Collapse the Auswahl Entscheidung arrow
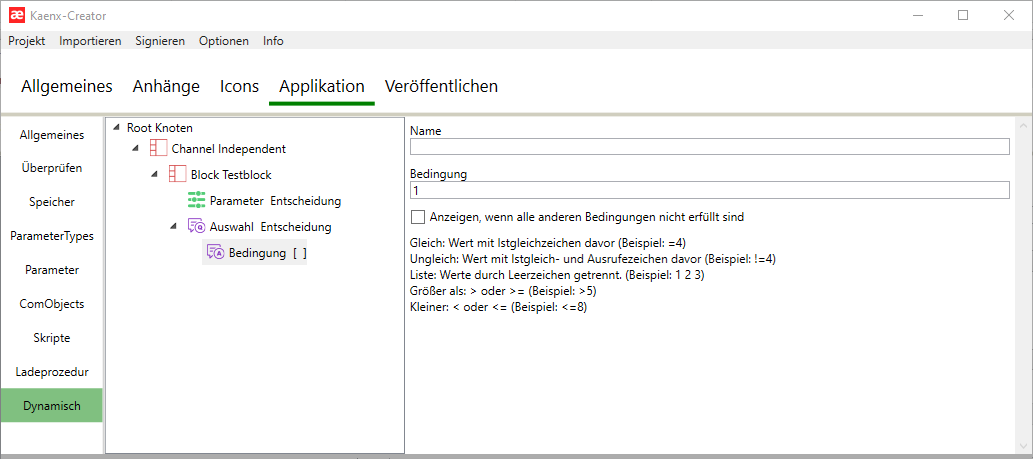The width and height of the screenshot is (1033, 459). pyautogui.click(x=174, y=226)
